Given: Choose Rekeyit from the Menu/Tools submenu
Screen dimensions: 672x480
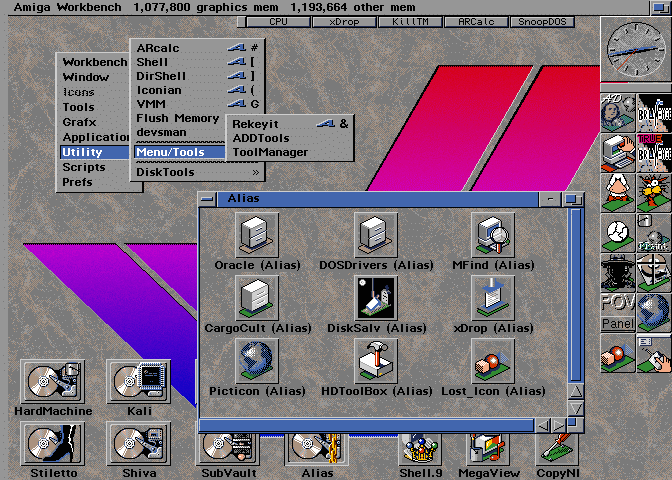Looking at the screenshot, I should pyautogui.click(x=290, y=124).
